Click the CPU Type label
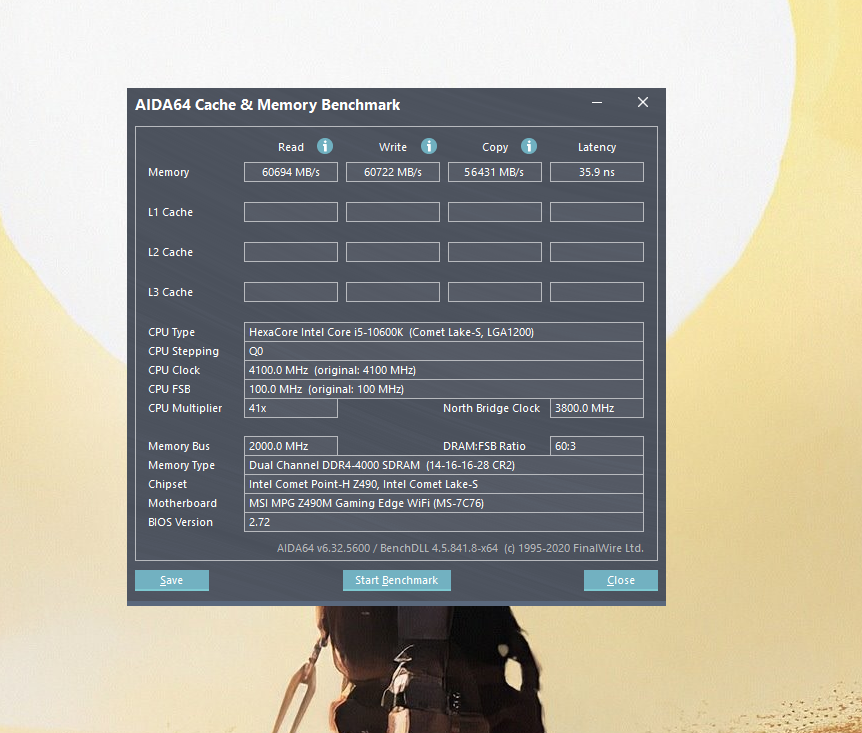 click(172, 332)
